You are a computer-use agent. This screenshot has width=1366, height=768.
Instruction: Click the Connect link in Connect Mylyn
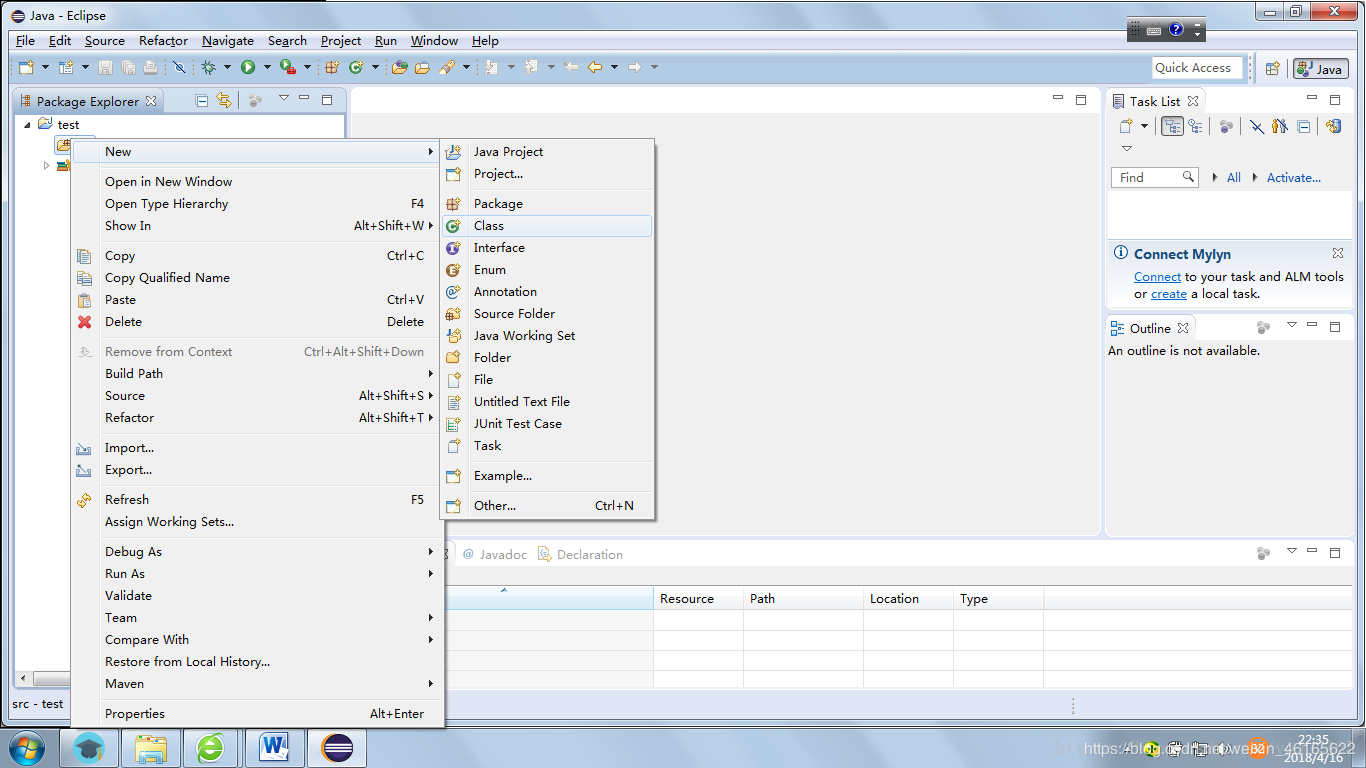[x=1157, y=277]
